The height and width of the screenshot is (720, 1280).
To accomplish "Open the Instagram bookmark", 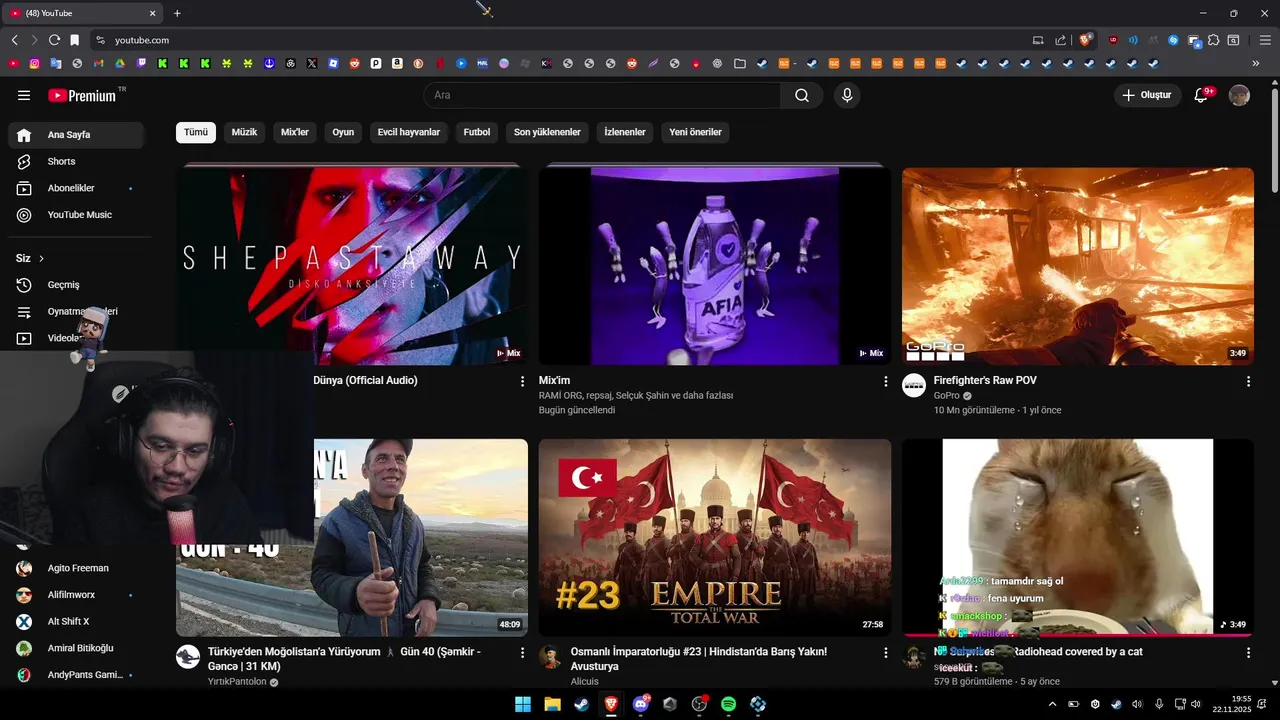I will tap(34, 63).
